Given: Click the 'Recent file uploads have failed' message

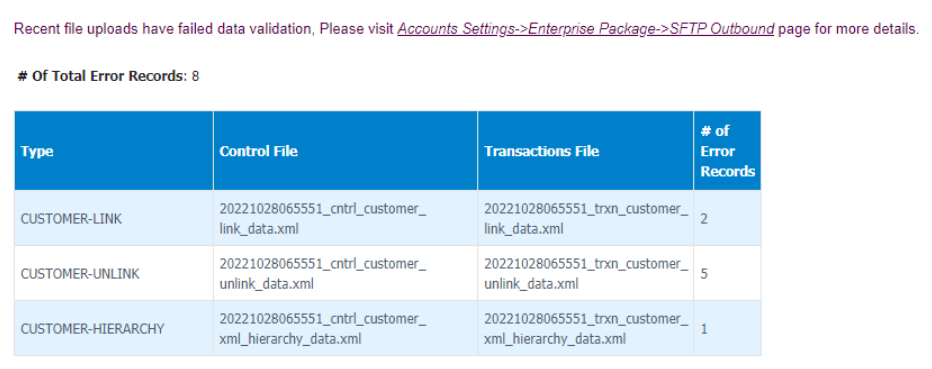Looking at the screenshot, I should tap(466, 29).
